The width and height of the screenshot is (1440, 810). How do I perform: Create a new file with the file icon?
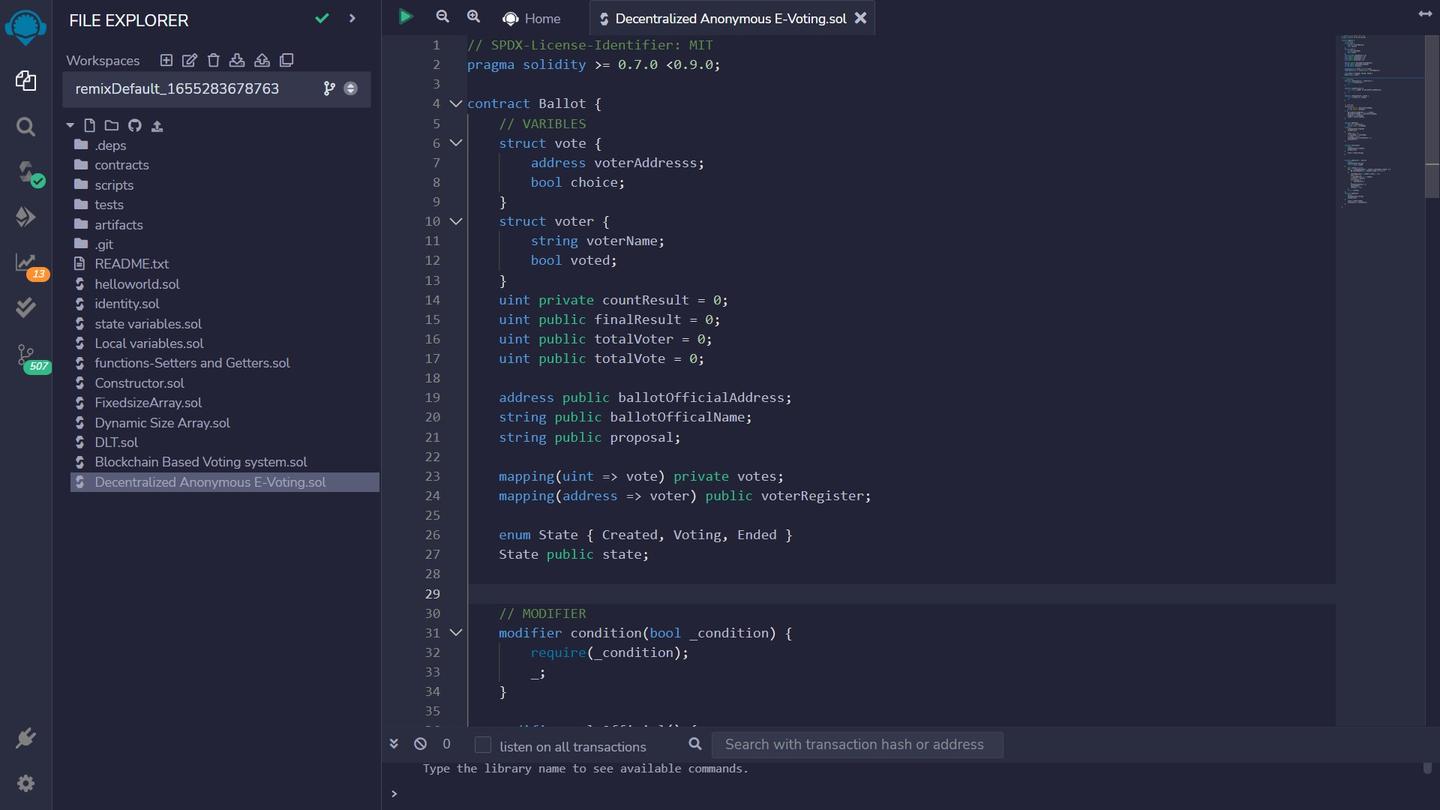pos(90,125)
